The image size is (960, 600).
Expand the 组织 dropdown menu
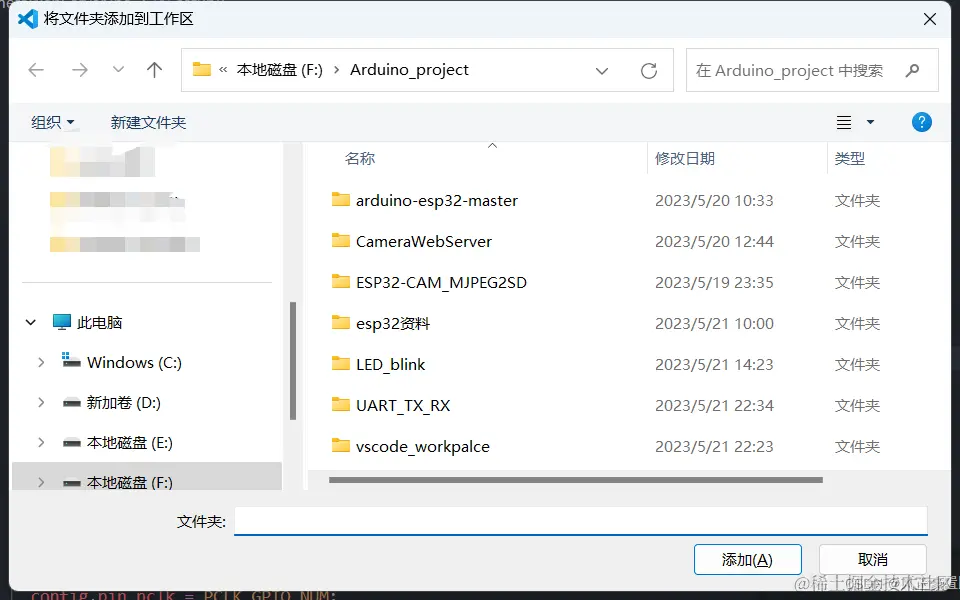(52, 122)
